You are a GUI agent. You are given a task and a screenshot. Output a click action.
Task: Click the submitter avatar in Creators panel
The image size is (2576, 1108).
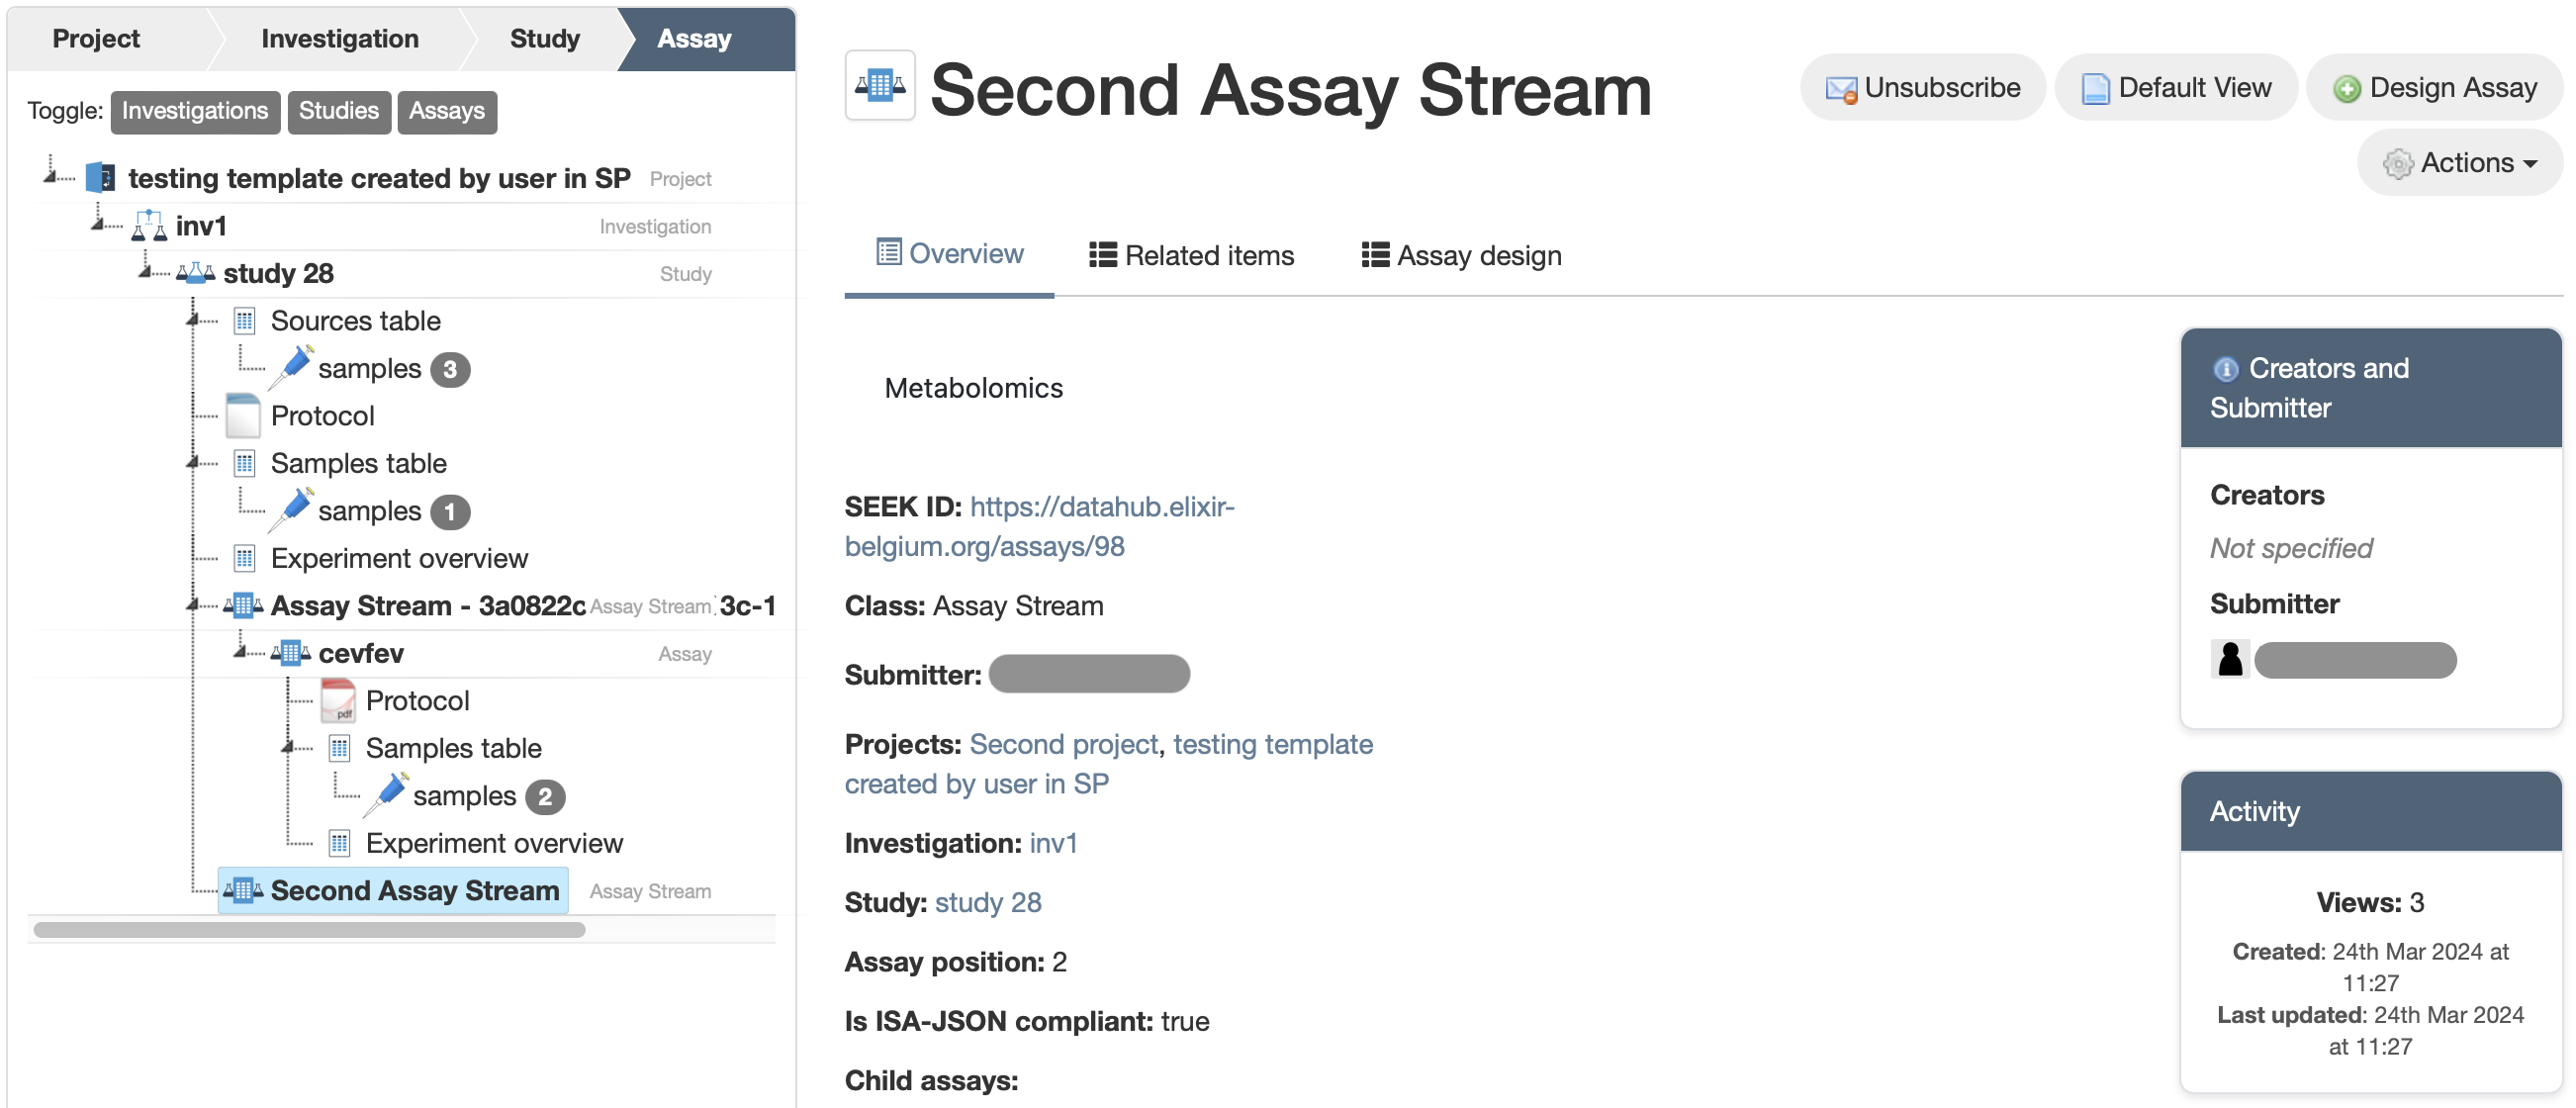2230,659
